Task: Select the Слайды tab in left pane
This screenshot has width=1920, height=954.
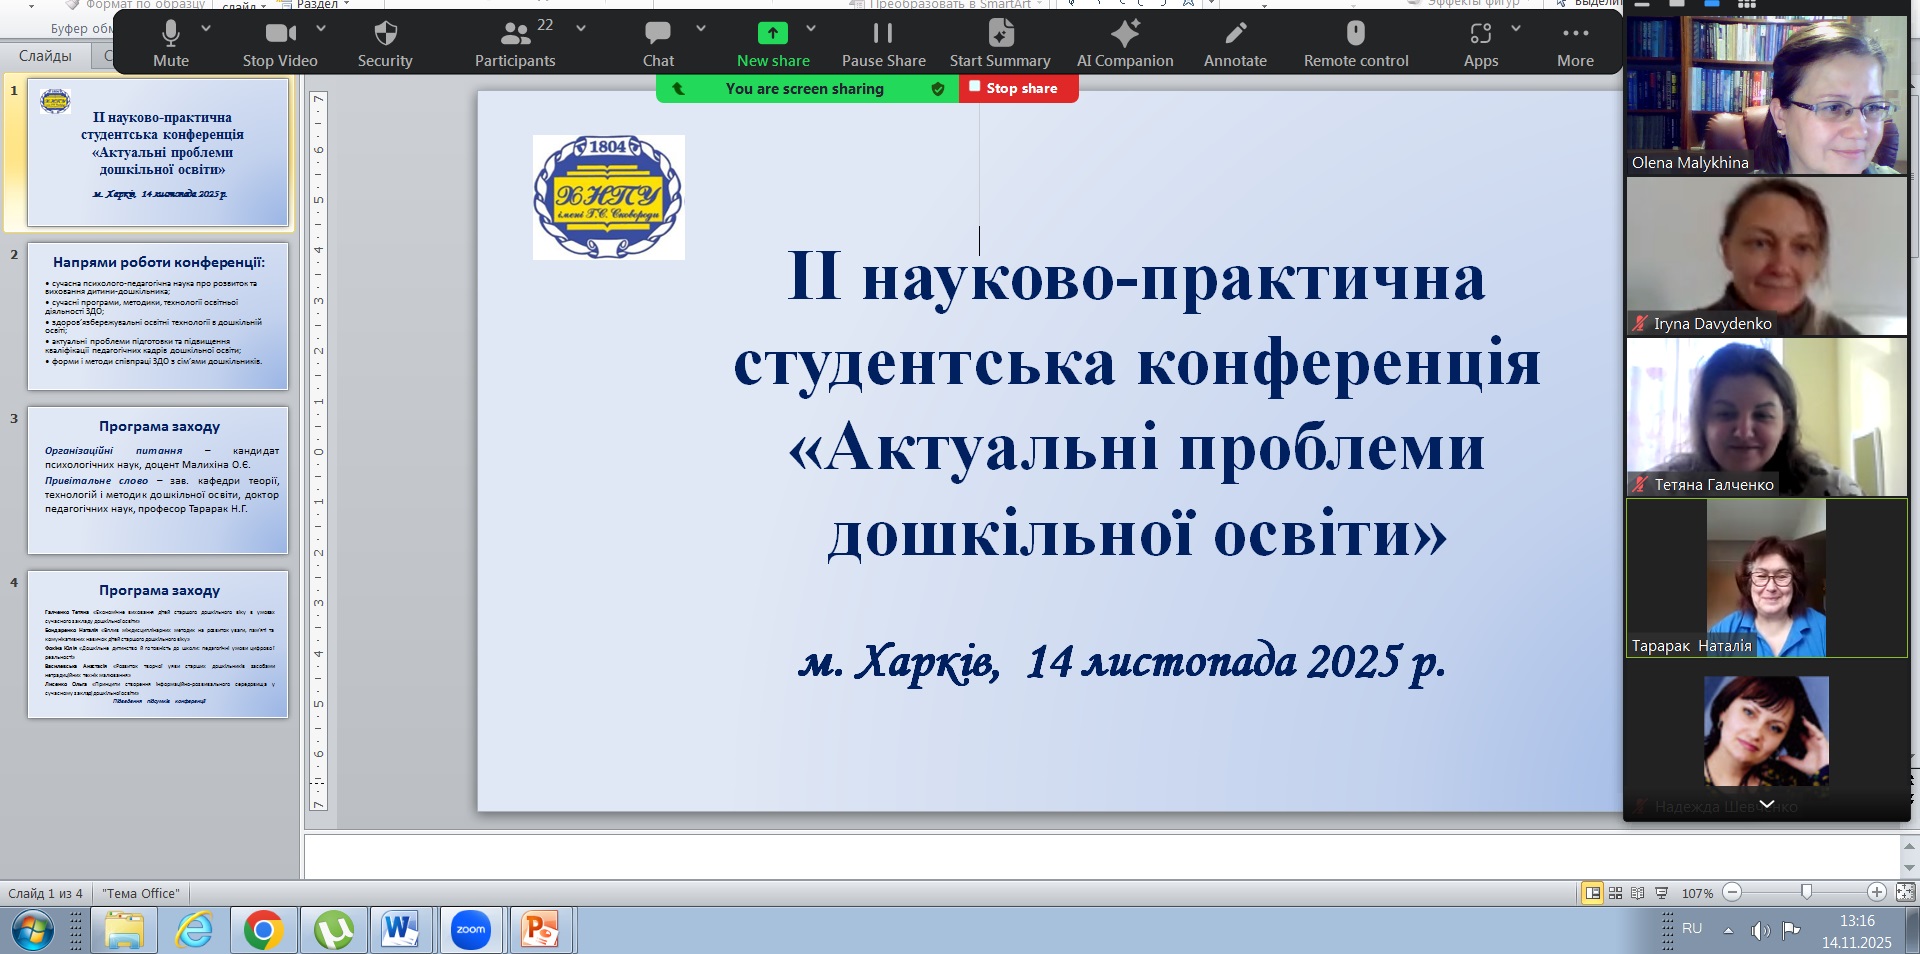Action: pyautogui.click(x=45, y=56)
